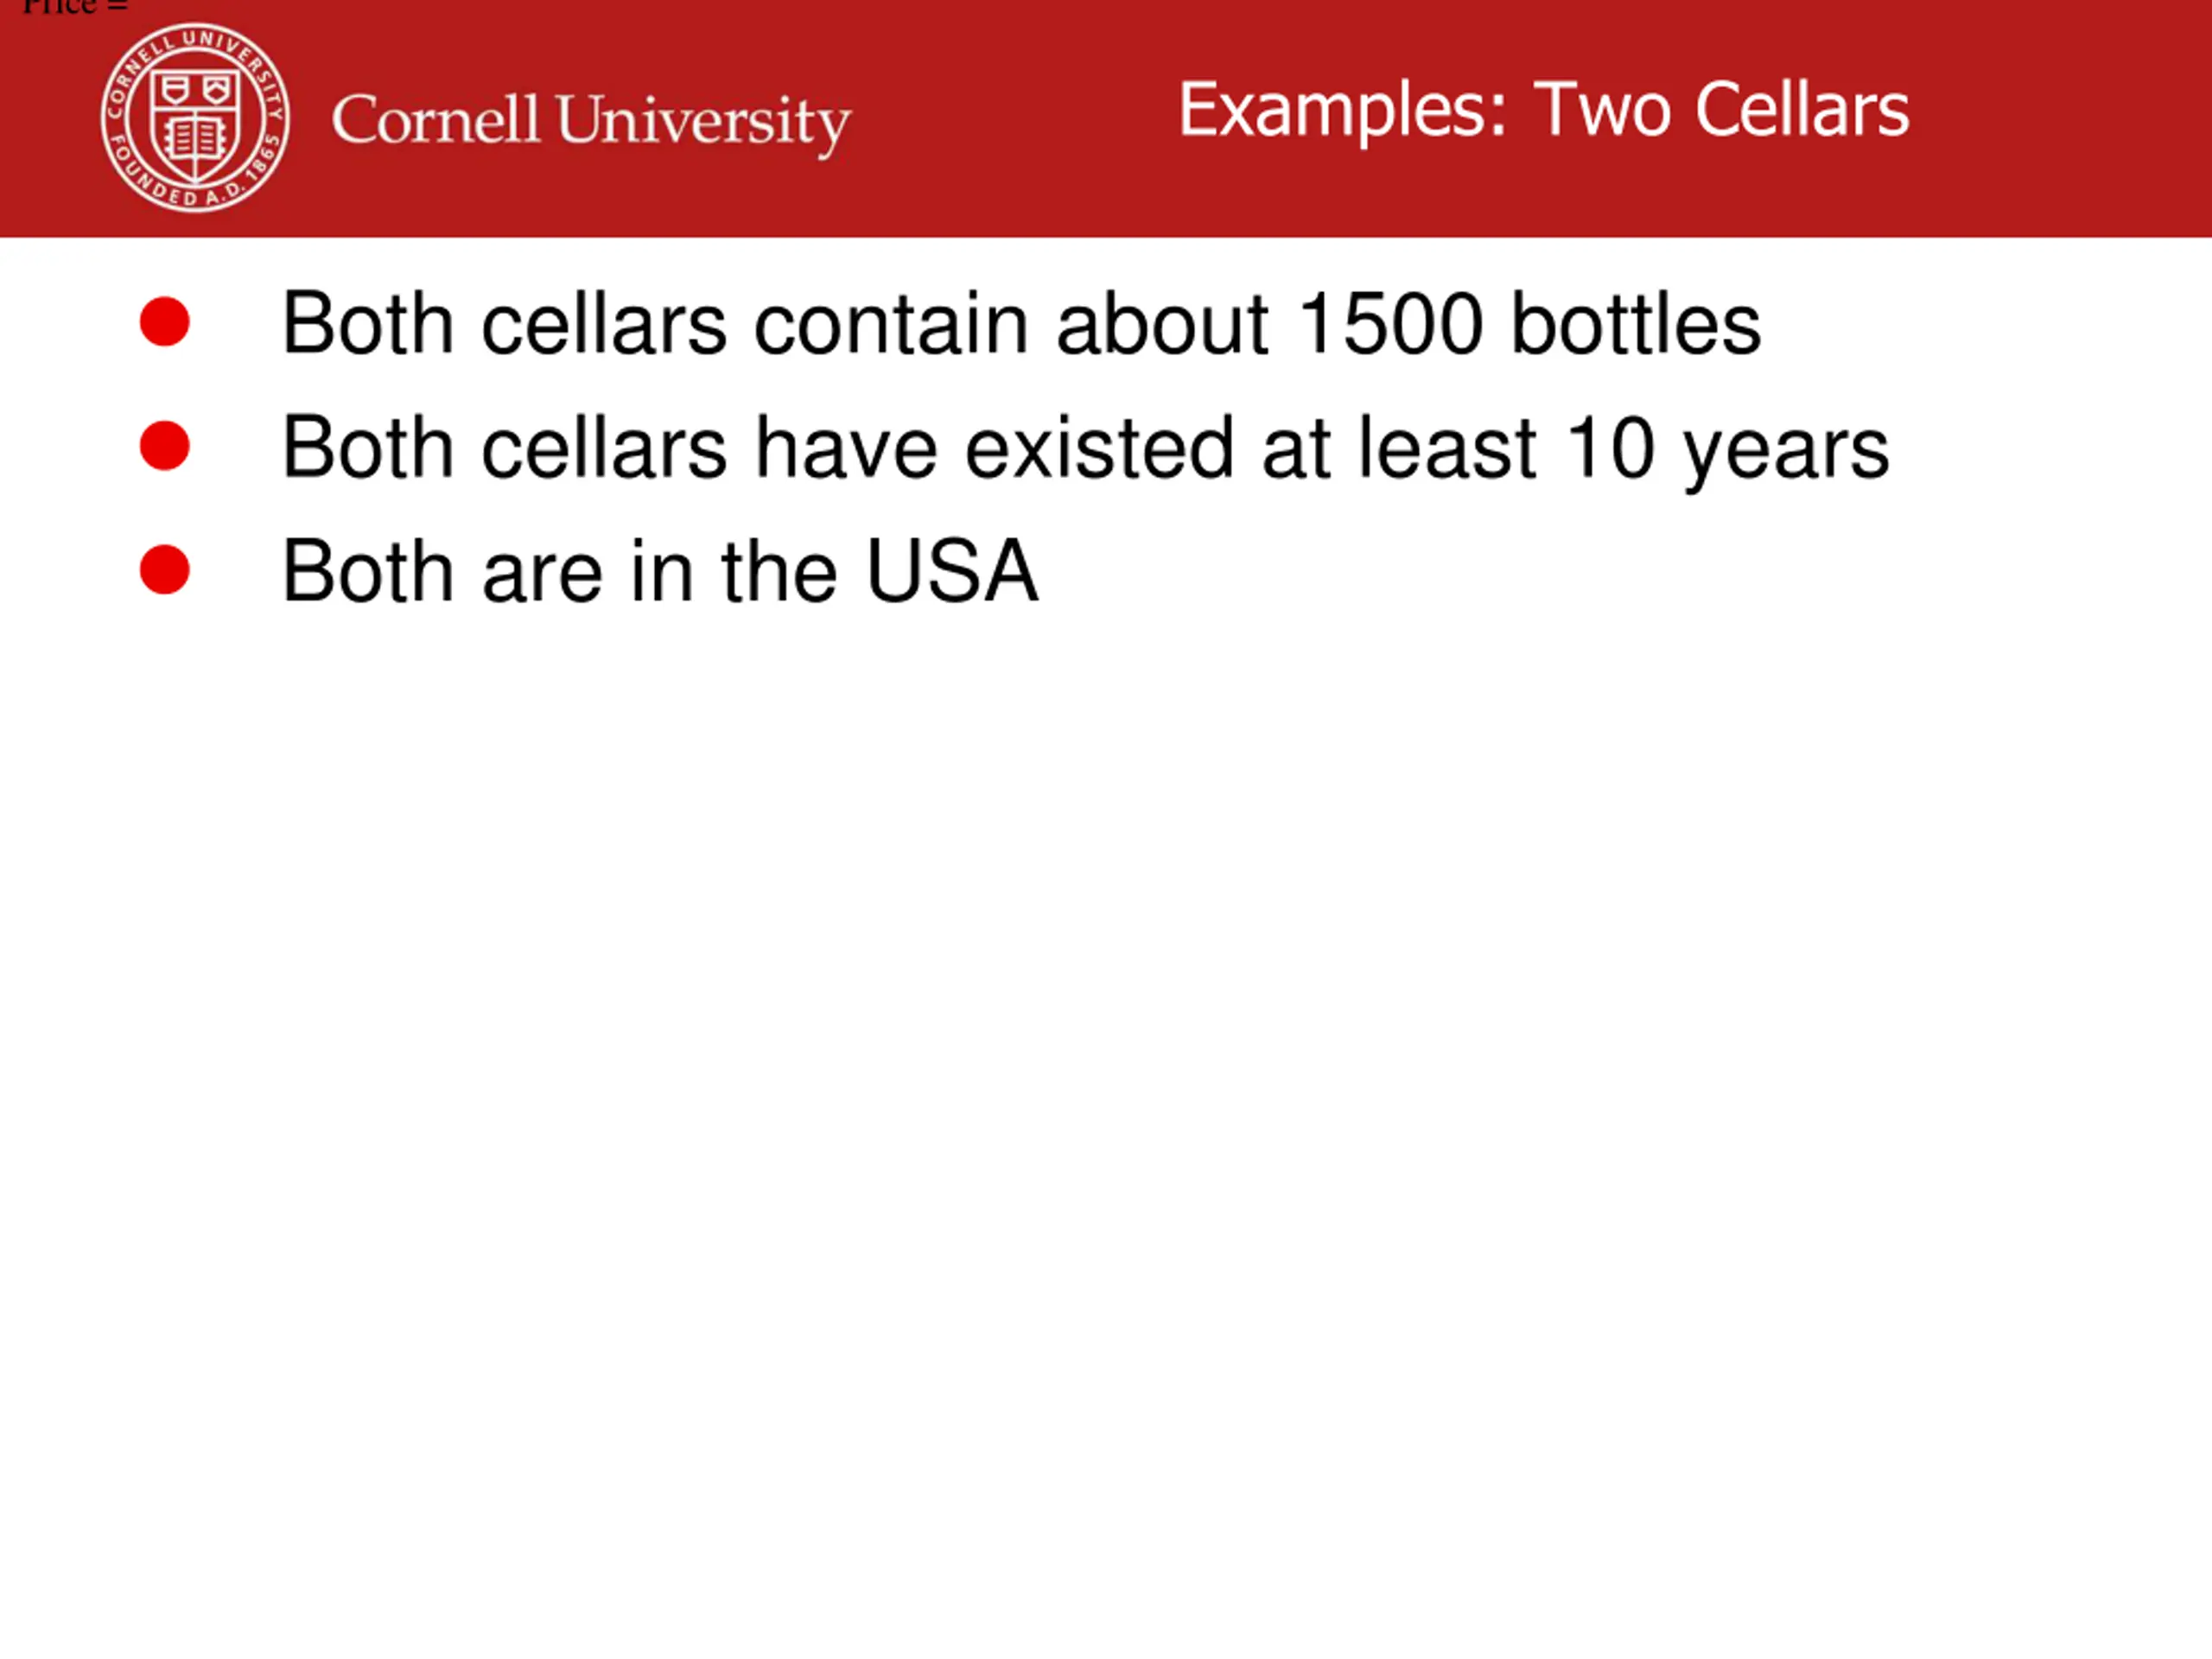Click the Cornell University seal logo
The width and height of the screenshot is (2212, 1659).
196,118
